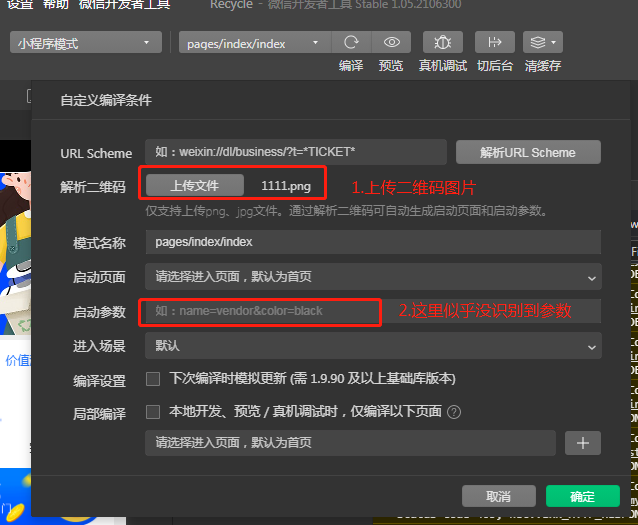Viewport: 638px width, 525px height.
Task: Open the 帮助 menu
Action: [x=56, y=4]
